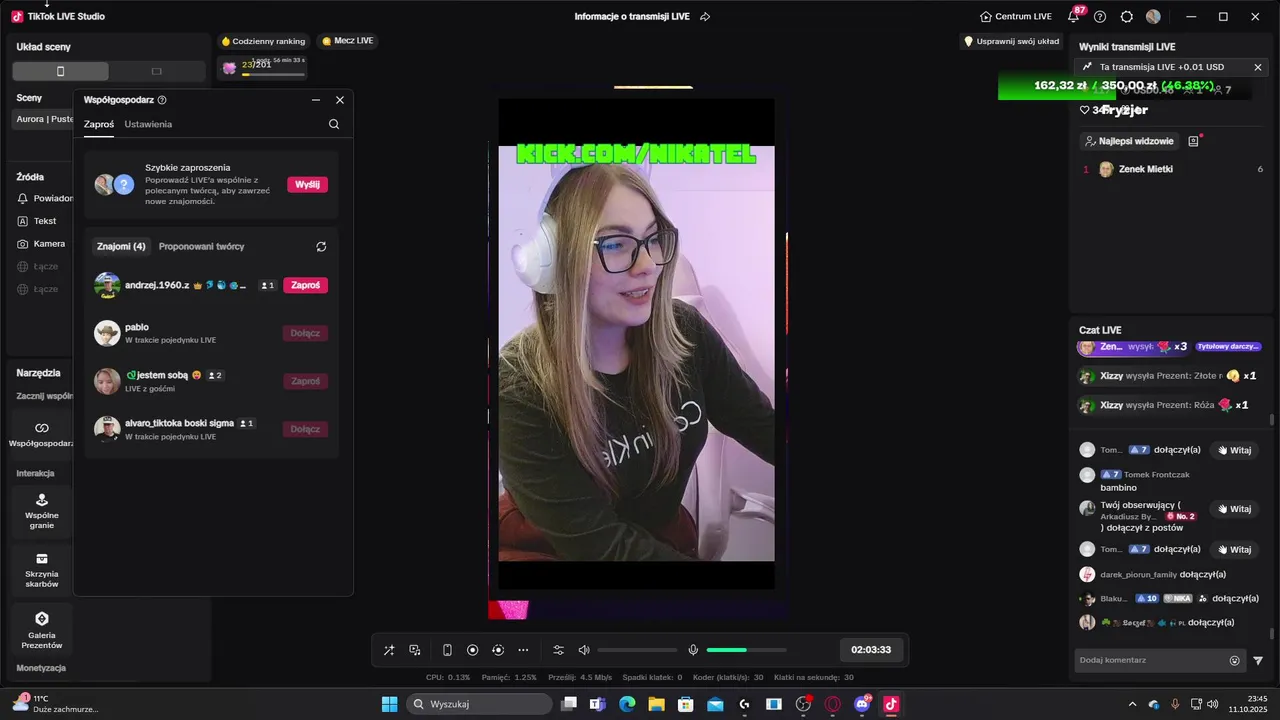The width and height of the screenshot is (1280, 720).
Task: Open Centrum LIVE
Action: (x=1016, y=17)
